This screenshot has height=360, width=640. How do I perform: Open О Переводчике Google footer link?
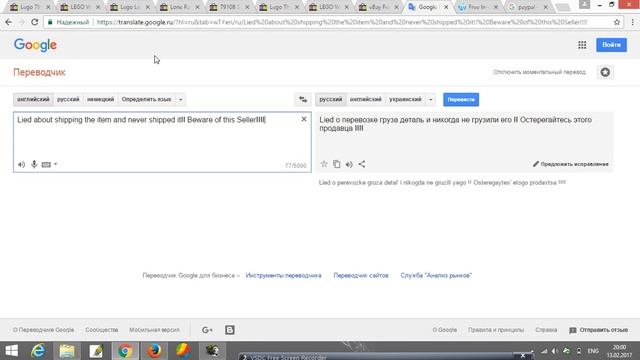point(43,330)
